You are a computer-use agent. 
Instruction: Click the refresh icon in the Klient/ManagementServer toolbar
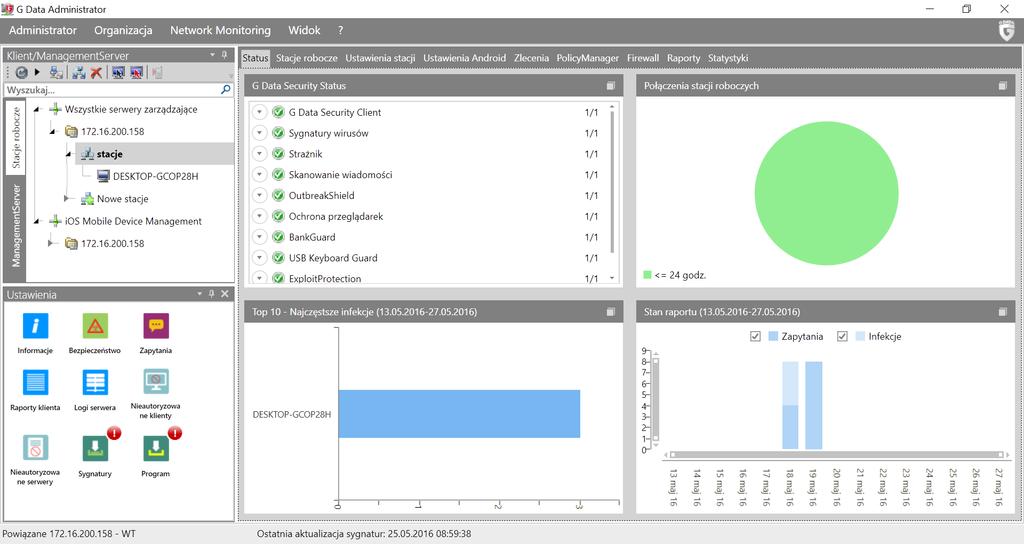[x=22, y=72]
